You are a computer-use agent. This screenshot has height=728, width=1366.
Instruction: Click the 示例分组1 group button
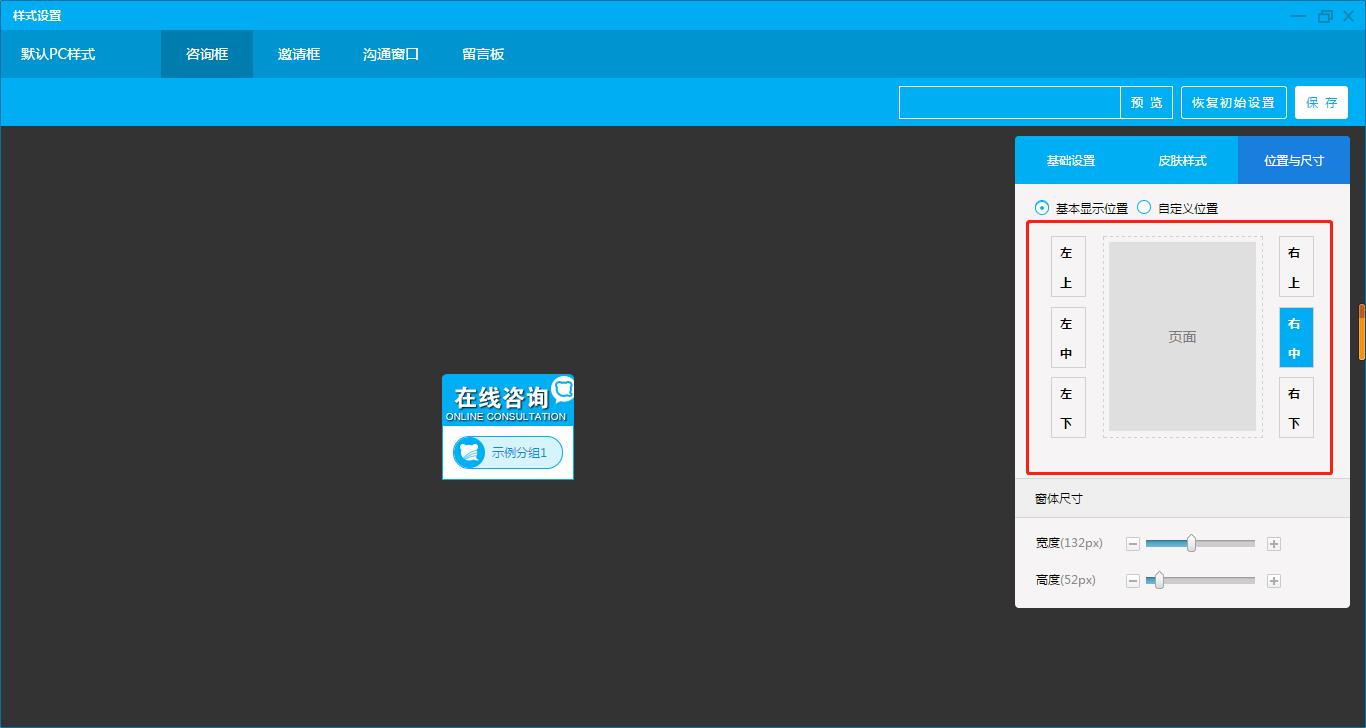508,453
